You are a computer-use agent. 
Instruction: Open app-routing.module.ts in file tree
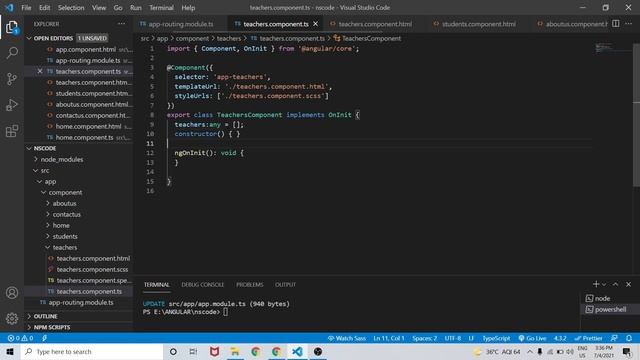pyautogui.click(x=81, y=303)
